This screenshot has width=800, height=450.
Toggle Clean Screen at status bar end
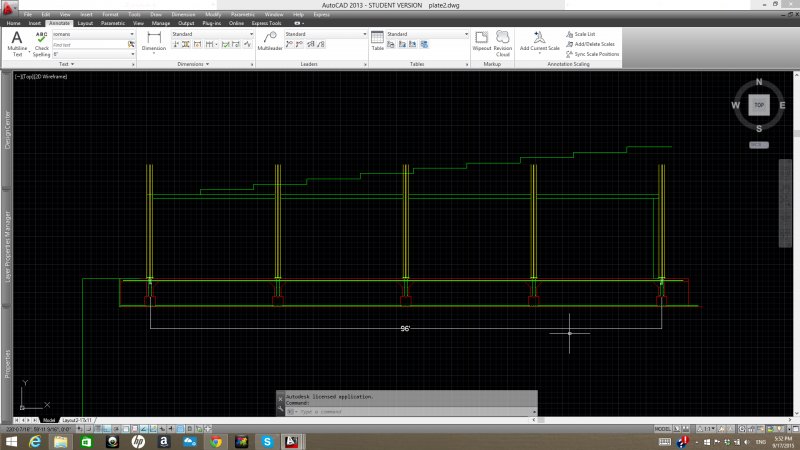795,429
